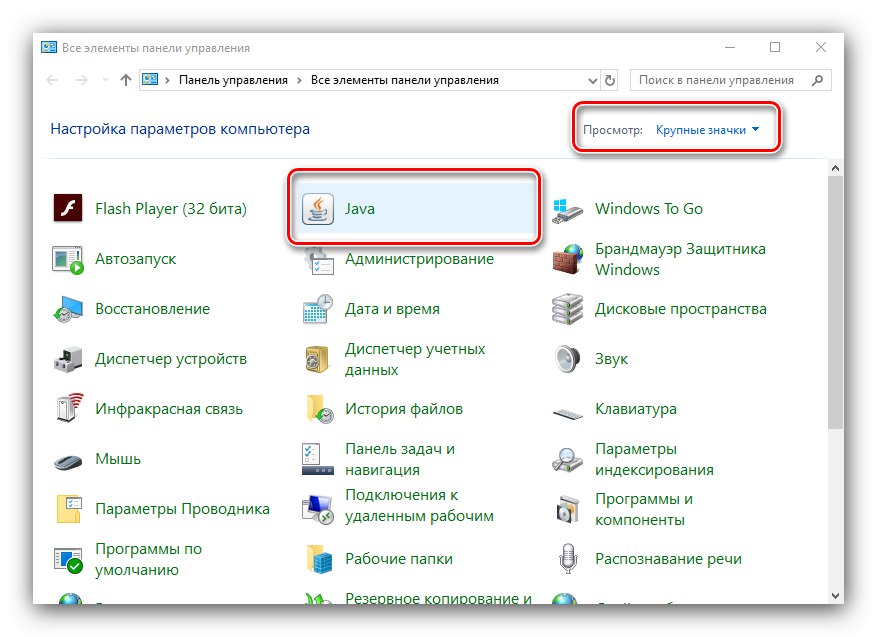The width and height of the screenshot is (877, 637).
Task: Open the Windows To Go text link
Action: 649,209
